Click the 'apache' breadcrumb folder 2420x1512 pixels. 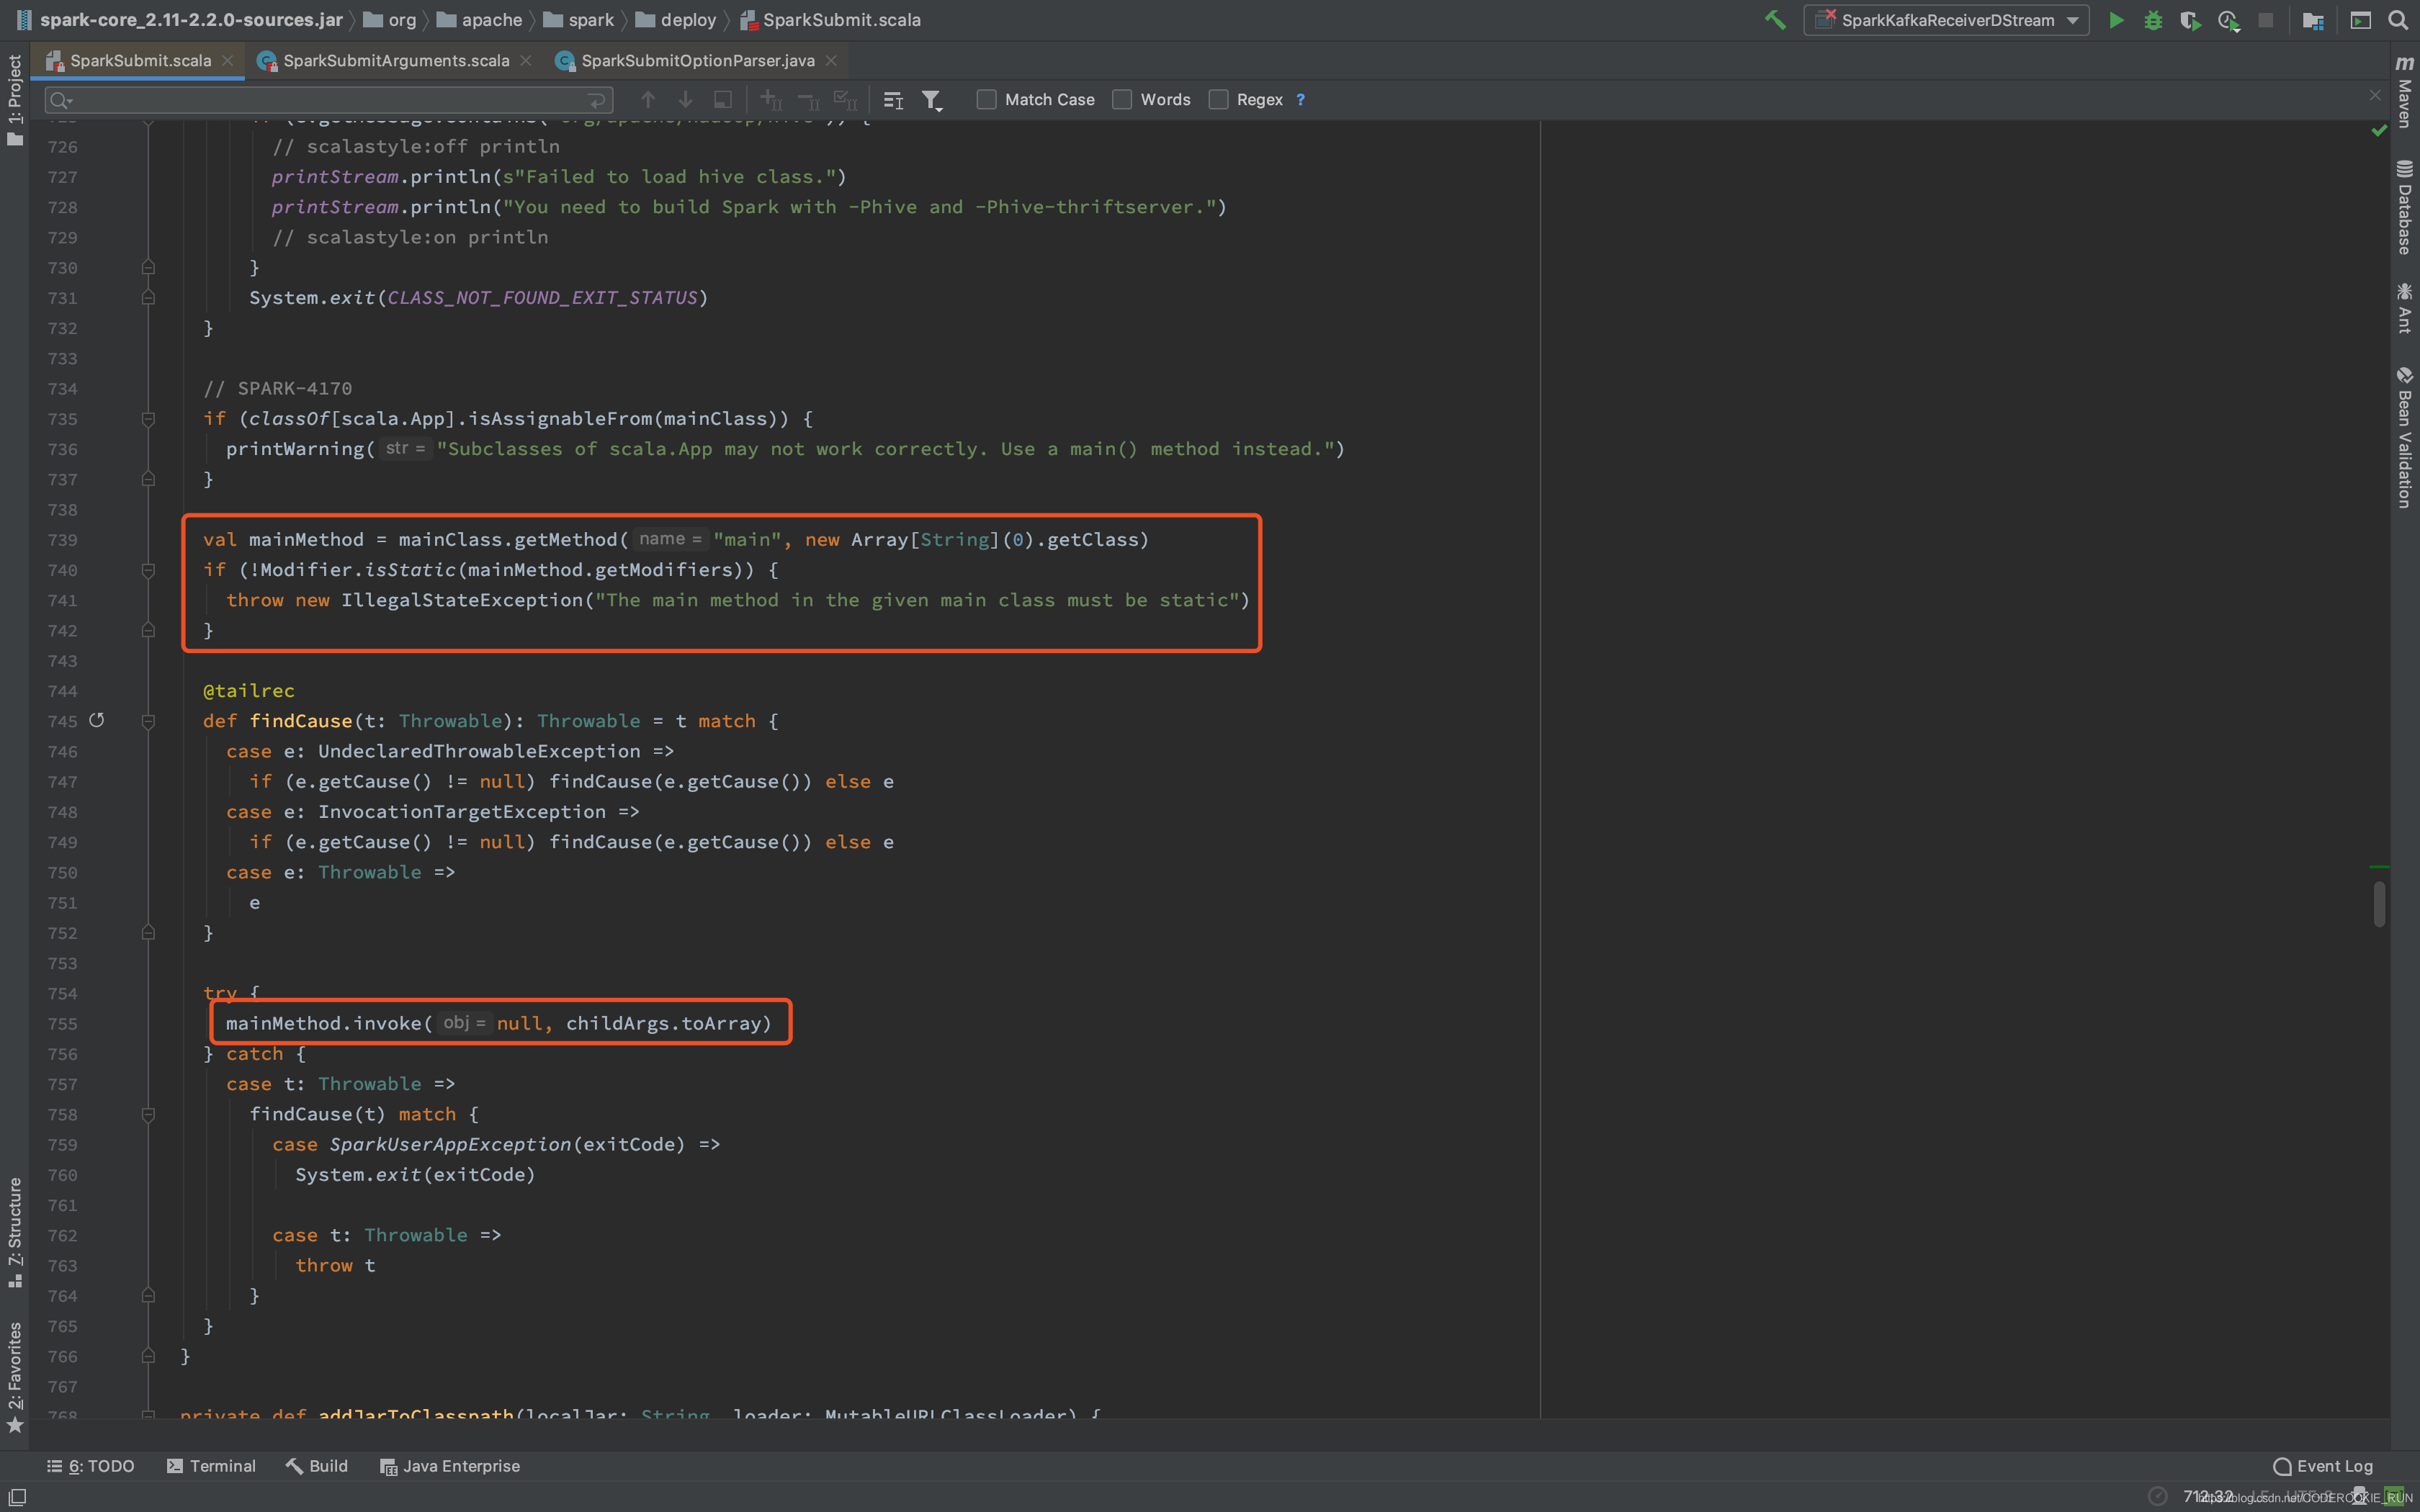pyautogui.click(x=480, y=20)
